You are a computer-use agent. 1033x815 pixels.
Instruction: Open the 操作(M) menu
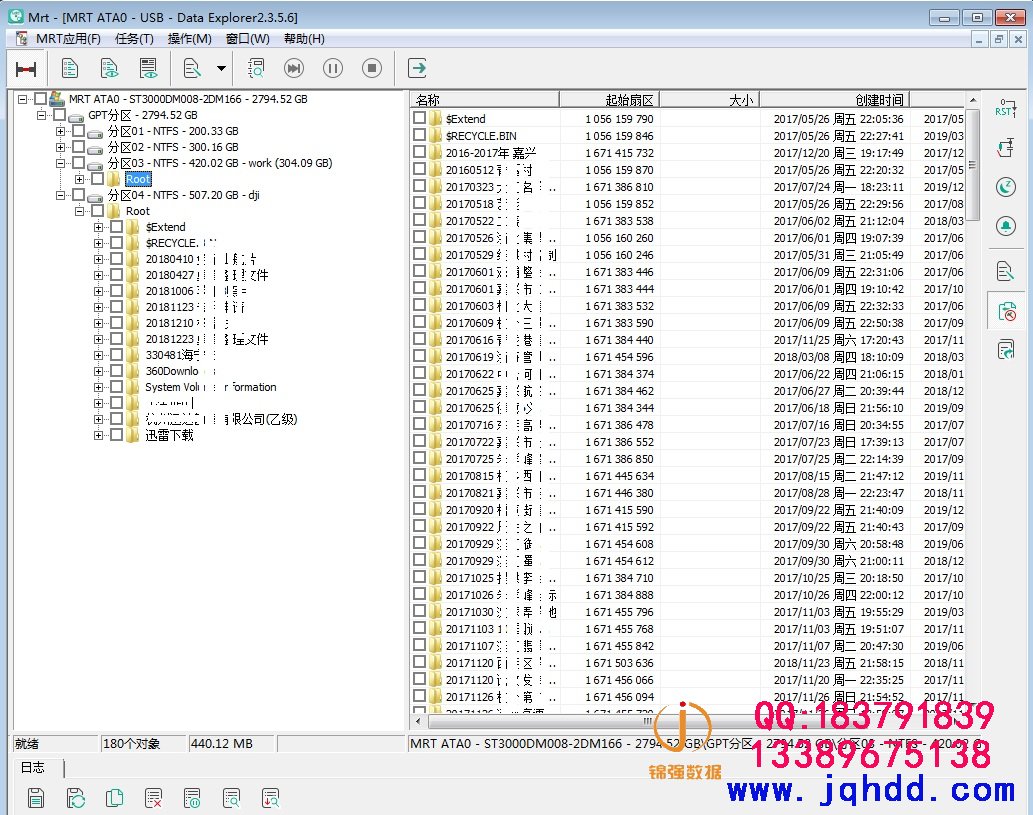[190, 39]
